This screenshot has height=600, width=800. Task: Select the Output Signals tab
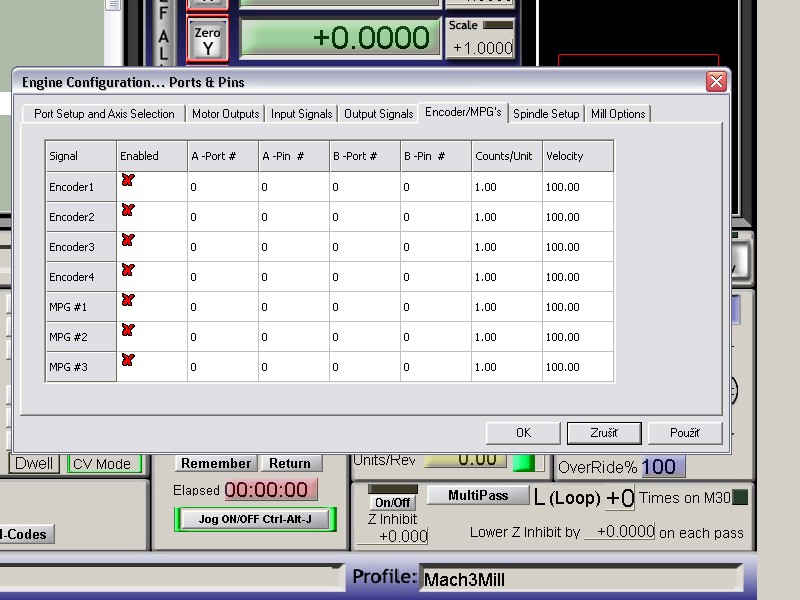(378, 114)
